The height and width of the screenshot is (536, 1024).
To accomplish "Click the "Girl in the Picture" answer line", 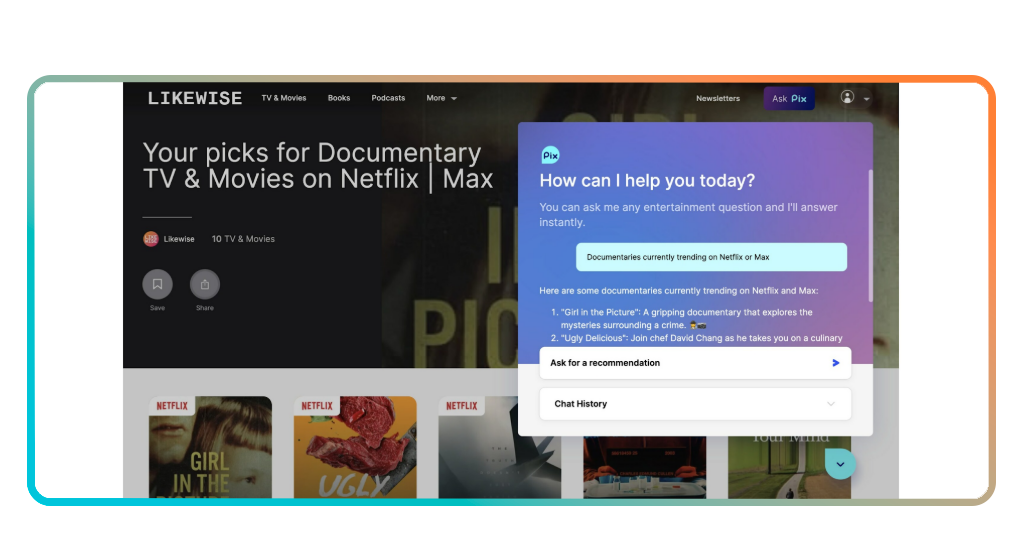I will point(686,319).
